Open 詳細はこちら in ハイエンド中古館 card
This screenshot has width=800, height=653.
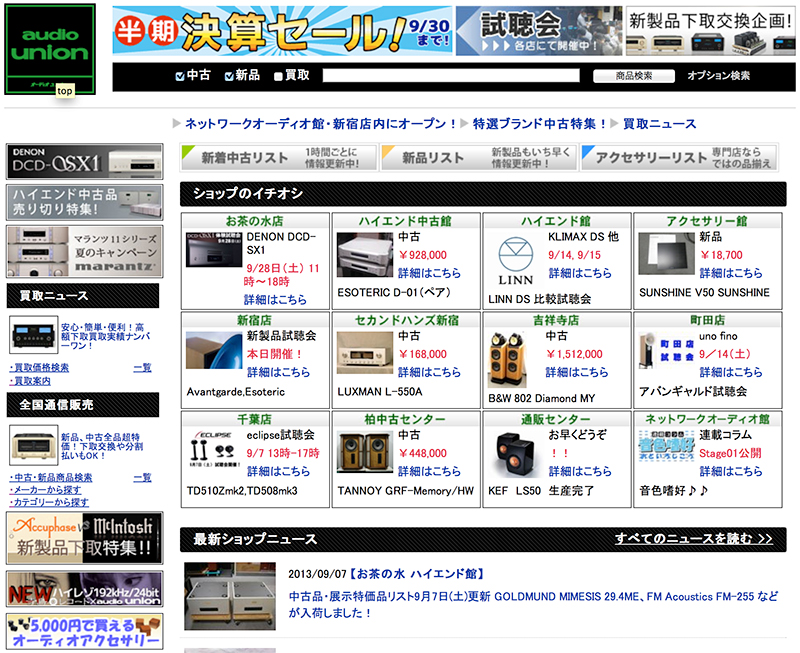(429, 273)
